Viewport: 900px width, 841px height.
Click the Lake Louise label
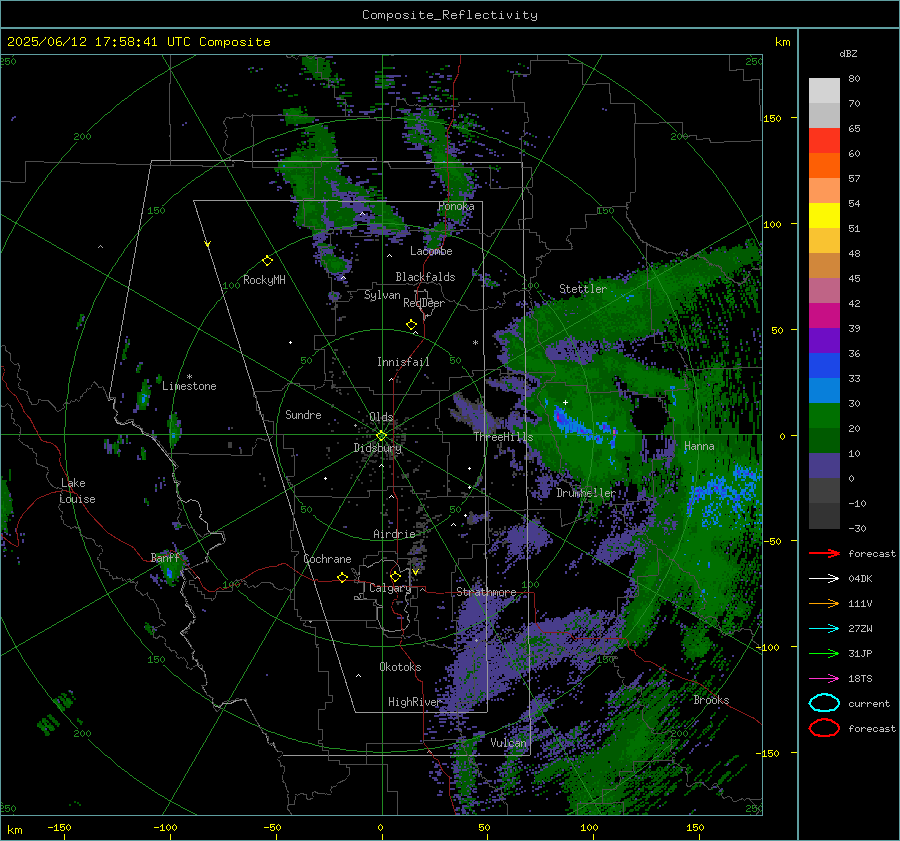pos(77,491)
